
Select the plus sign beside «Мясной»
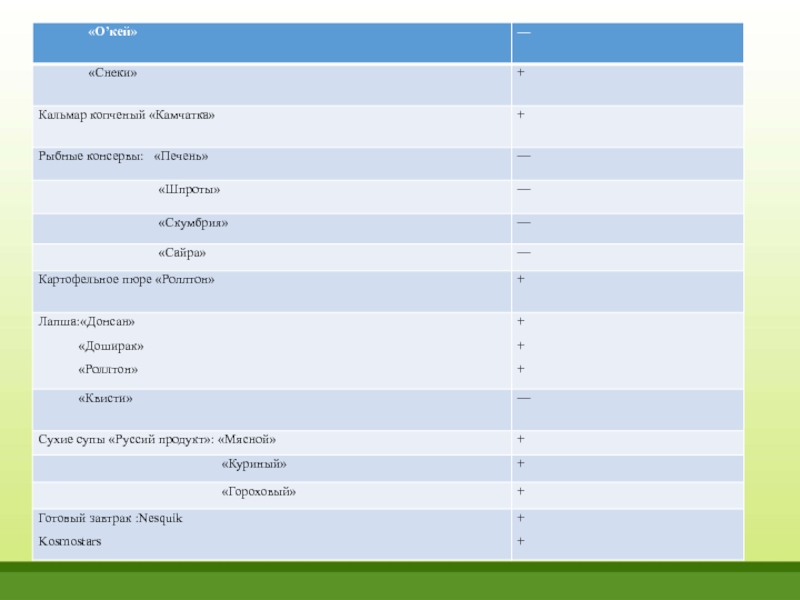coord(520,439)
